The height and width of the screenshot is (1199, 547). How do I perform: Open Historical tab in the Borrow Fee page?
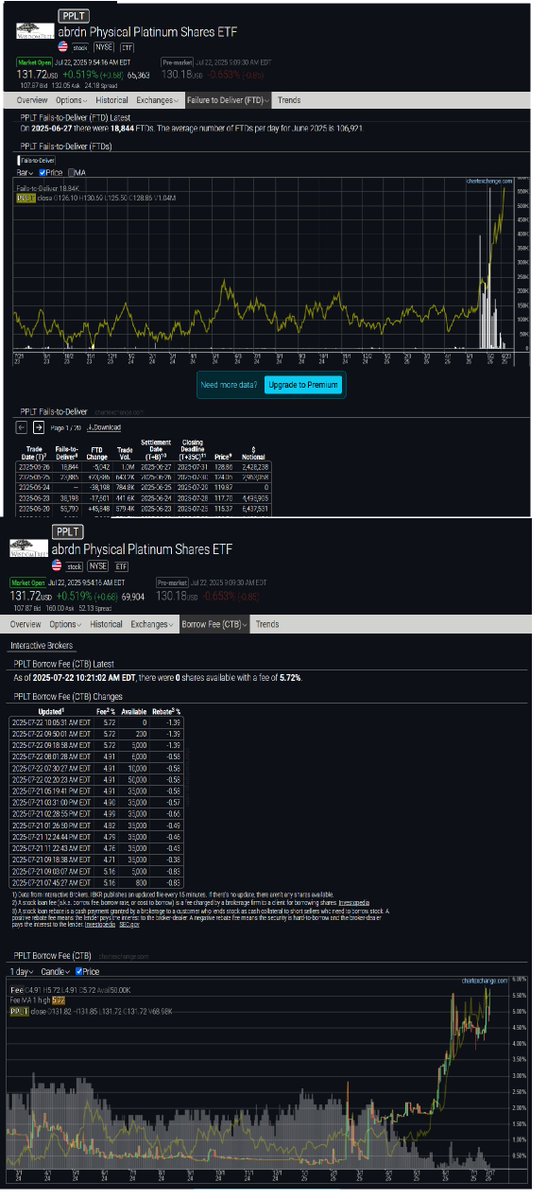(x=106, y=624)
